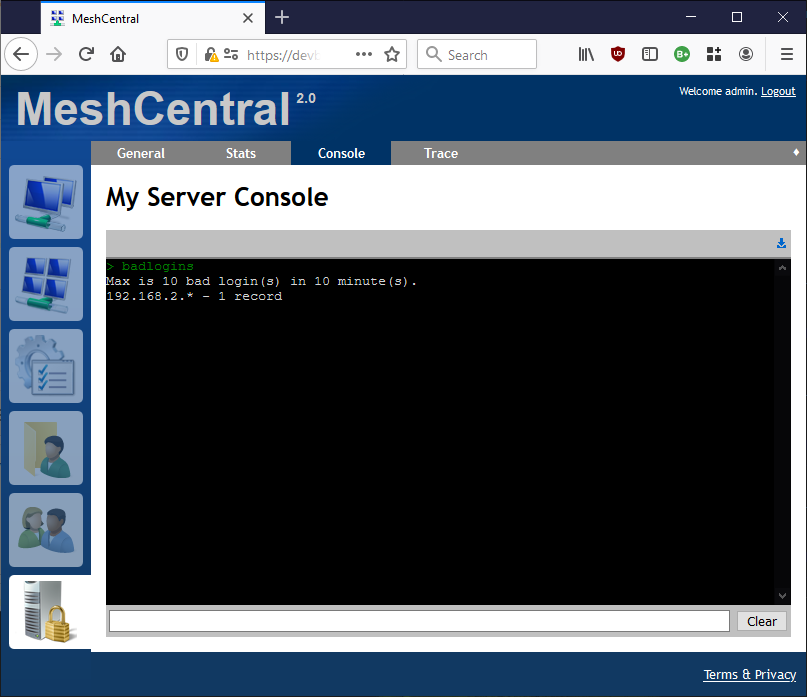Open uBlock Origin extension icon

point(618,54)
